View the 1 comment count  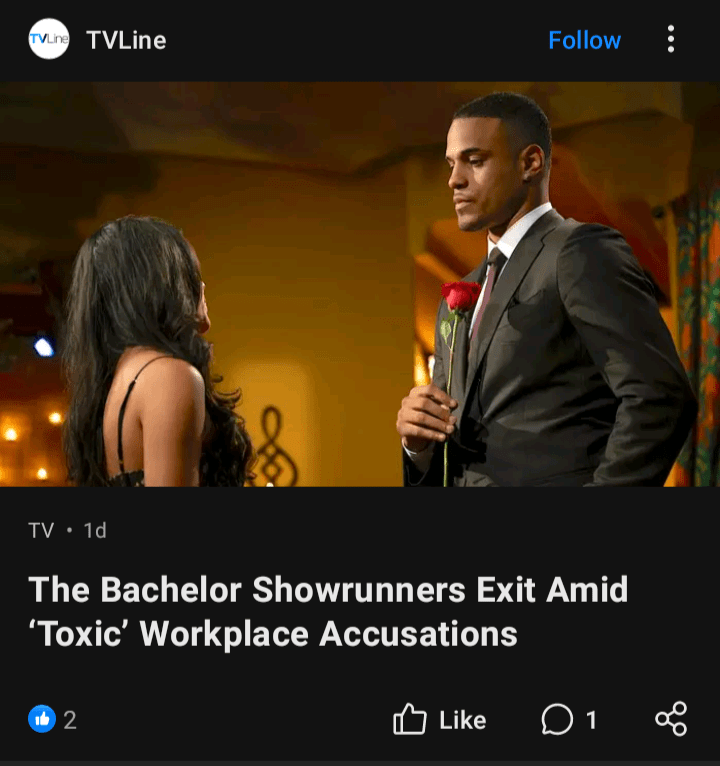point(591,720)
